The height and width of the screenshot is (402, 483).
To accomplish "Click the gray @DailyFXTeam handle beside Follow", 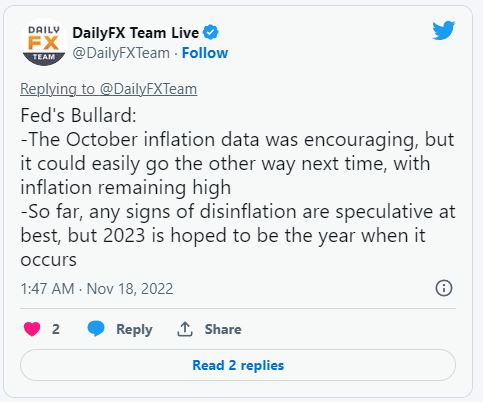I will [x=121, y=53].
